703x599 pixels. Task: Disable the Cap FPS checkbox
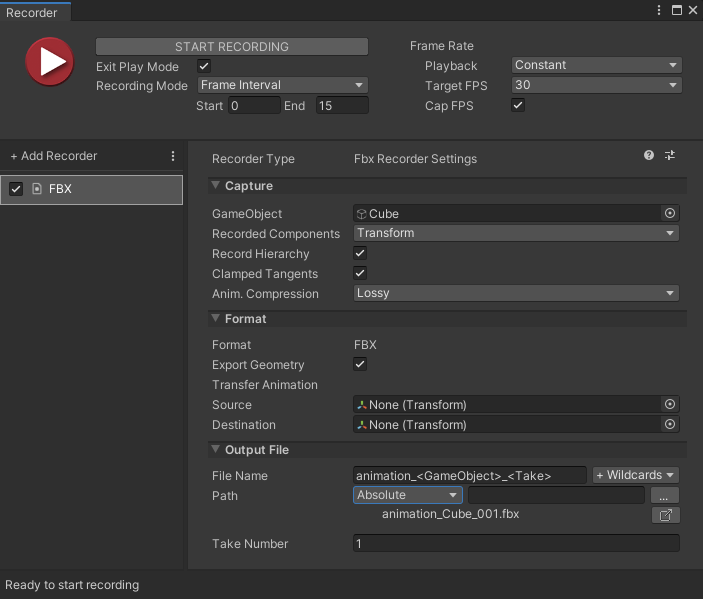pos(518,106)
